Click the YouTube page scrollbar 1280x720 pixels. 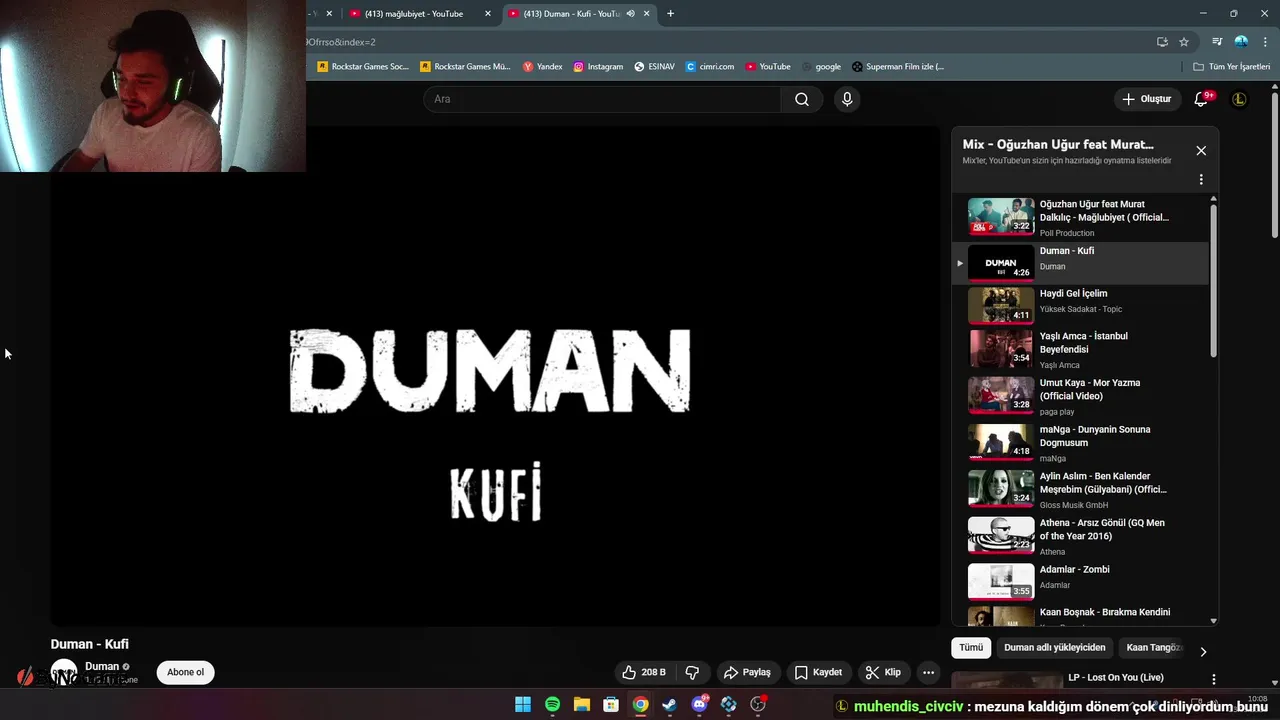pyautogui.click(x=1275, y=165)
